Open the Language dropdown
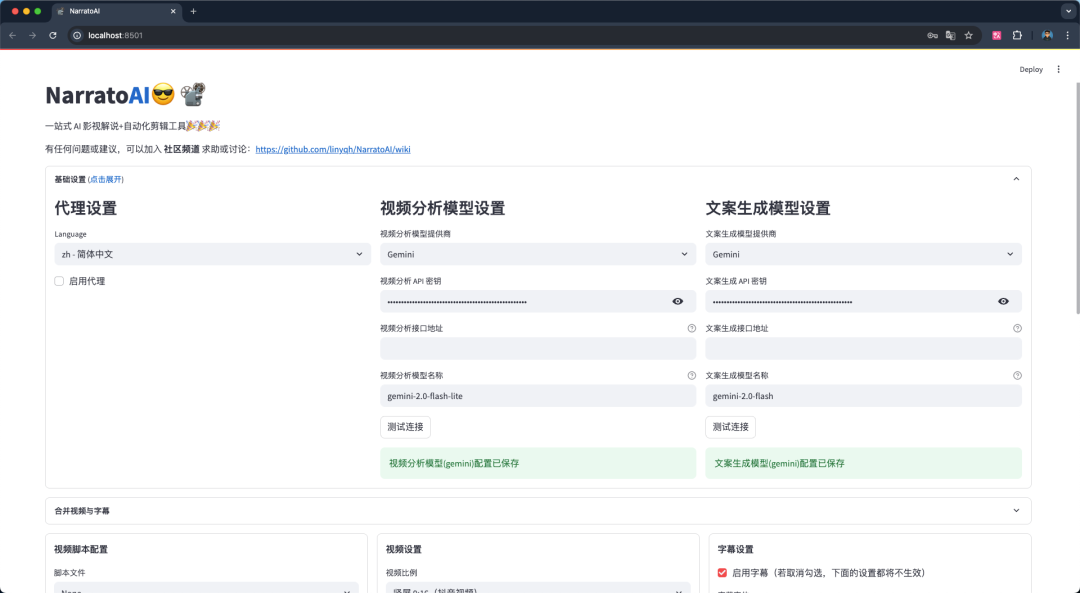 tap(212, 254)
